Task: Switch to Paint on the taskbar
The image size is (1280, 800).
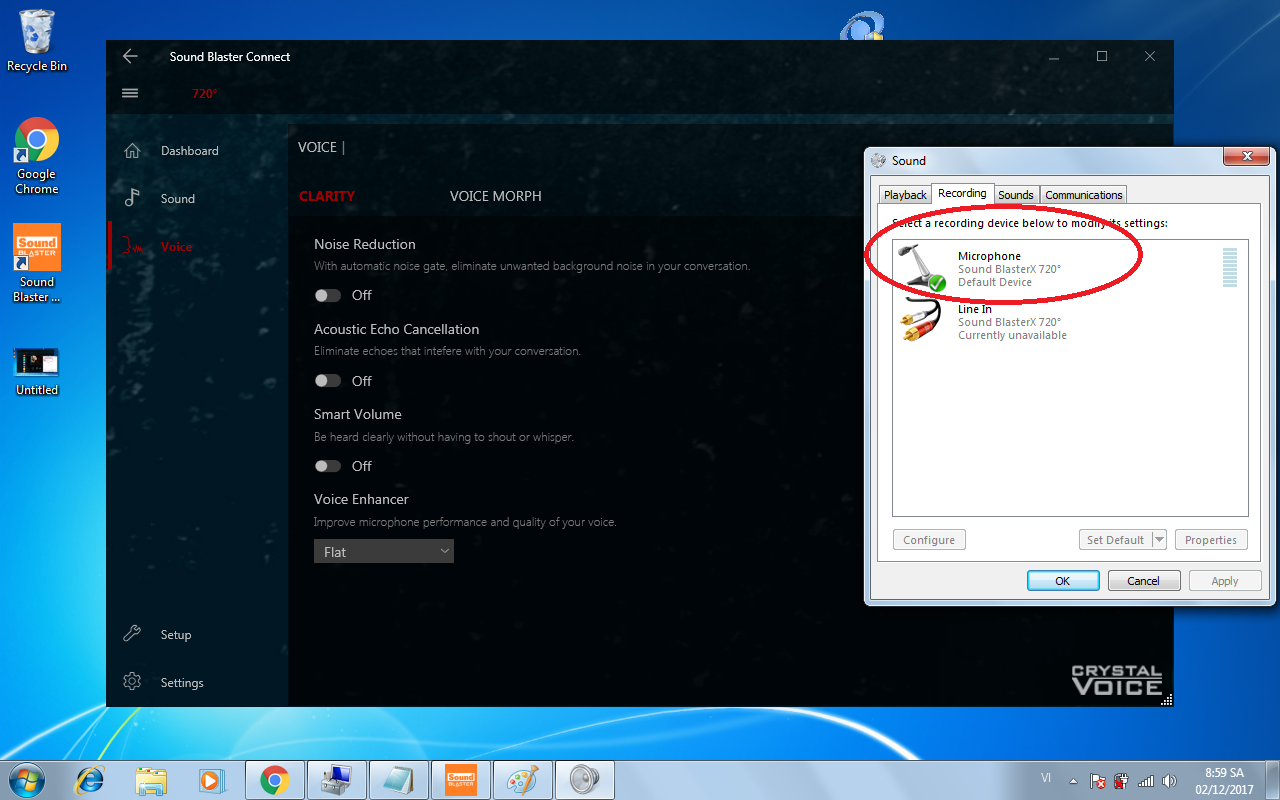Action: [x=523, y=780]
